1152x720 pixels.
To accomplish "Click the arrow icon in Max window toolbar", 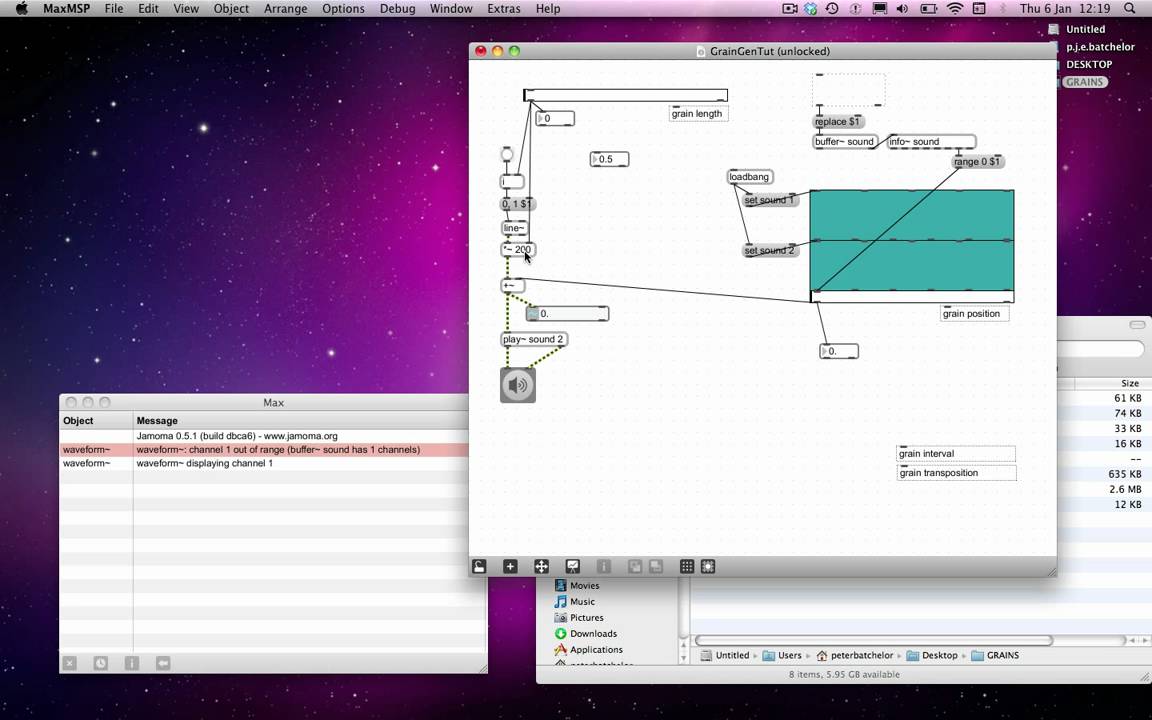I will (163, 663).
